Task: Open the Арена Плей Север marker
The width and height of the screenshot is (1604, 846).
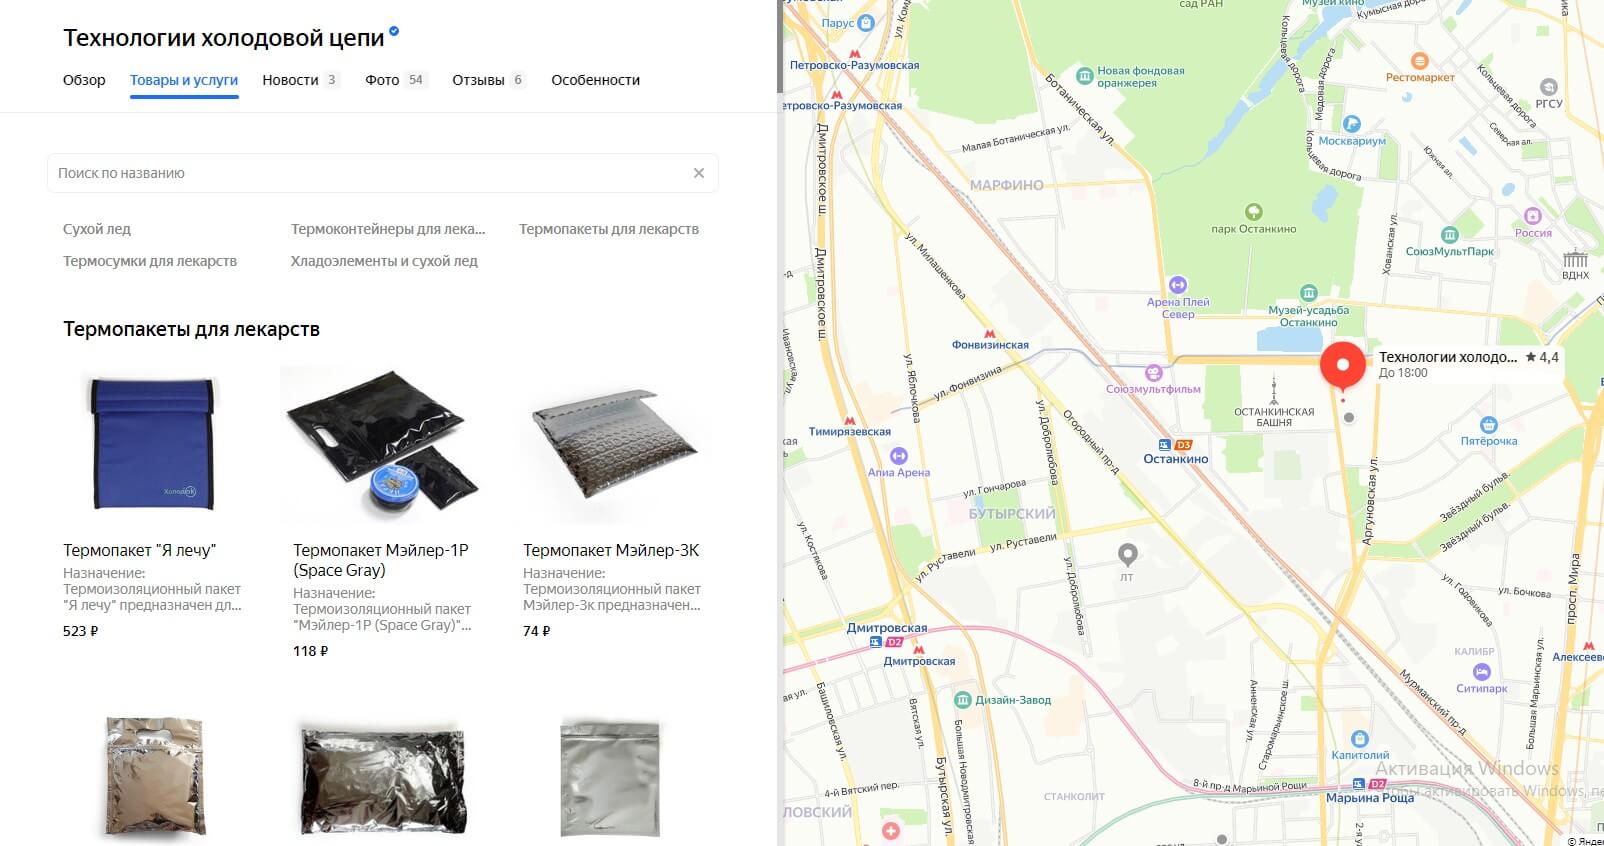Action: pyautogui.click(x=1178, y=285)
